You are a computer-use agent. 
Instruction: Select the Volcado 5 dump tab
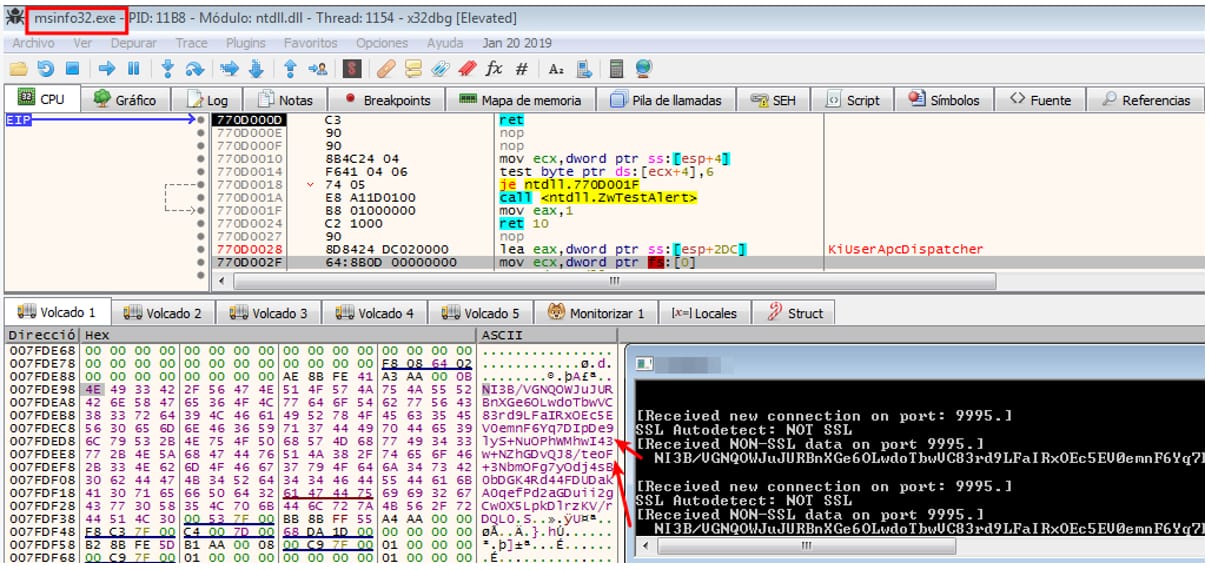pyautogui.click(x=482, y=313)
